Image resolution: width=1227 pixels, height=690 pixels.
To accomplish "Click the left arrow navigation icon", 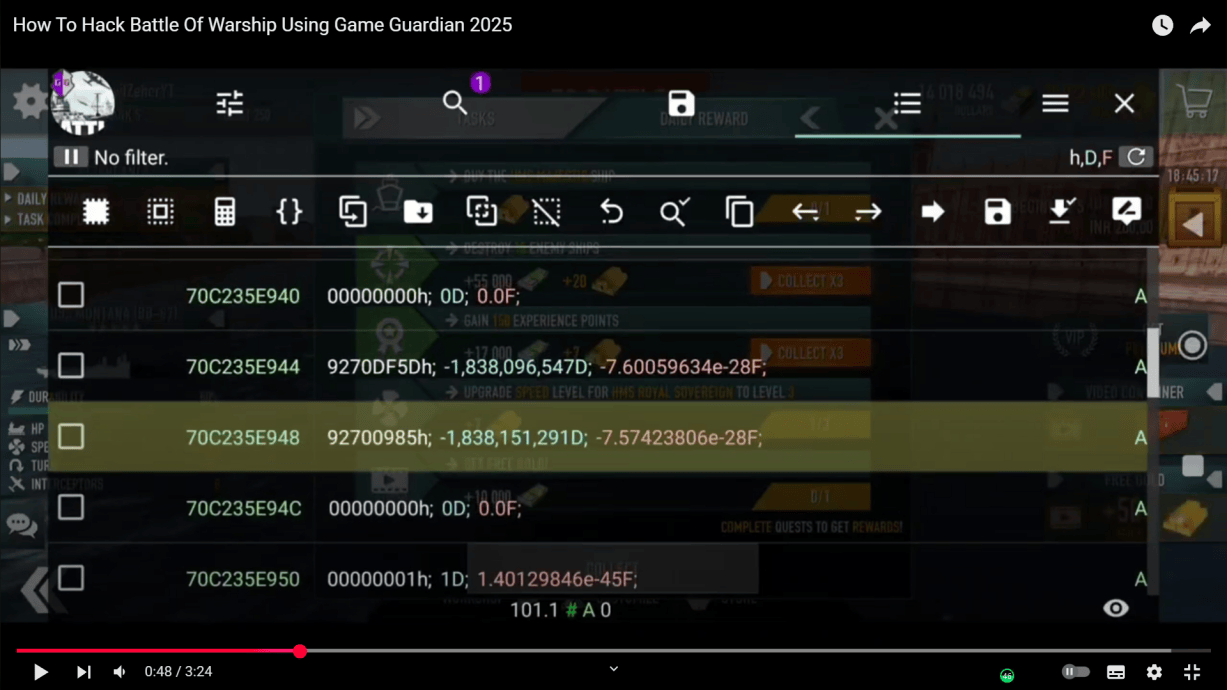I will click(x=805, y=211).
